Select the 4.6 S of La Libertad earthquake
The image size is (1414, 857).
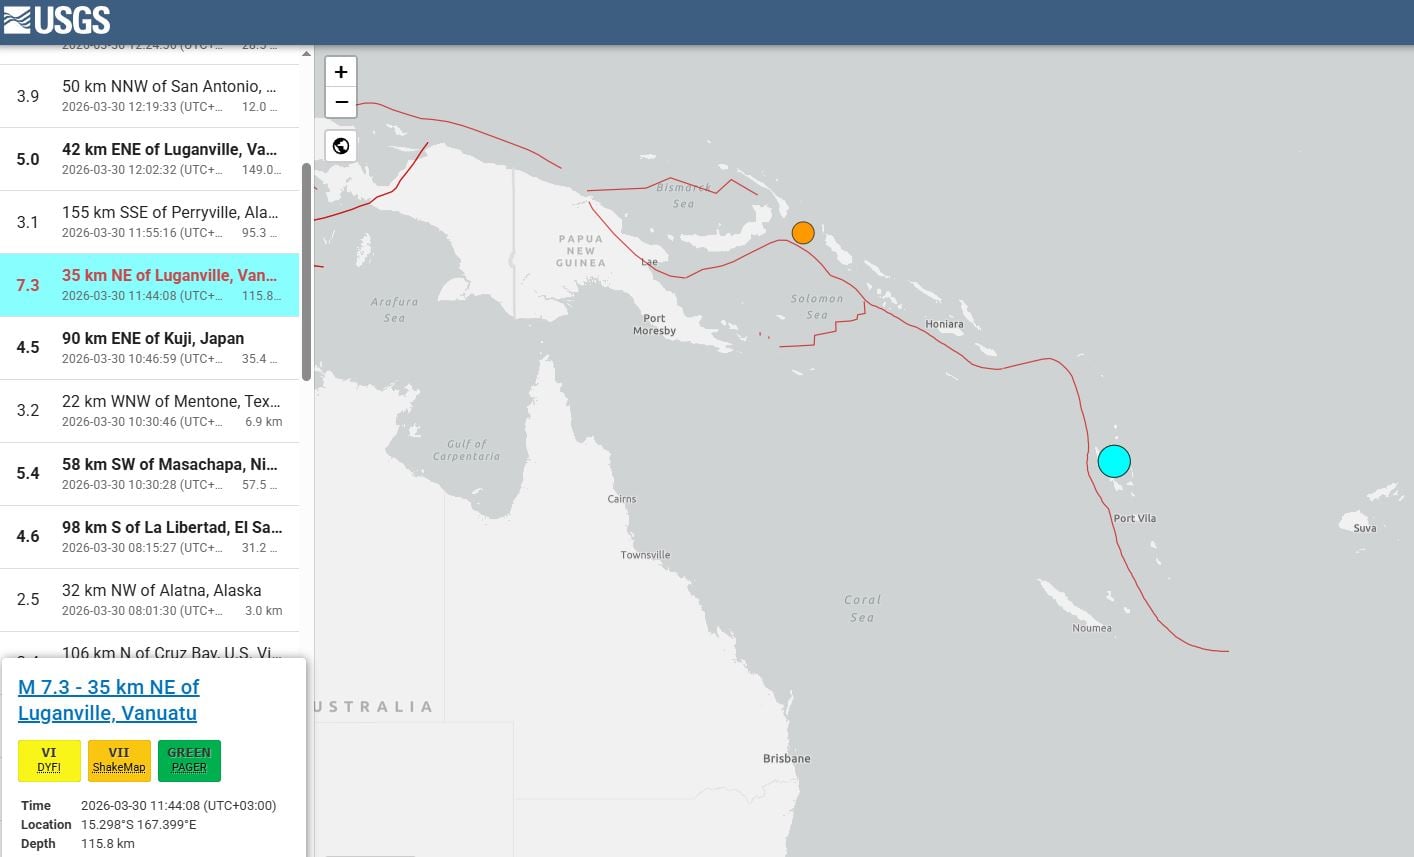click(150, 537)
